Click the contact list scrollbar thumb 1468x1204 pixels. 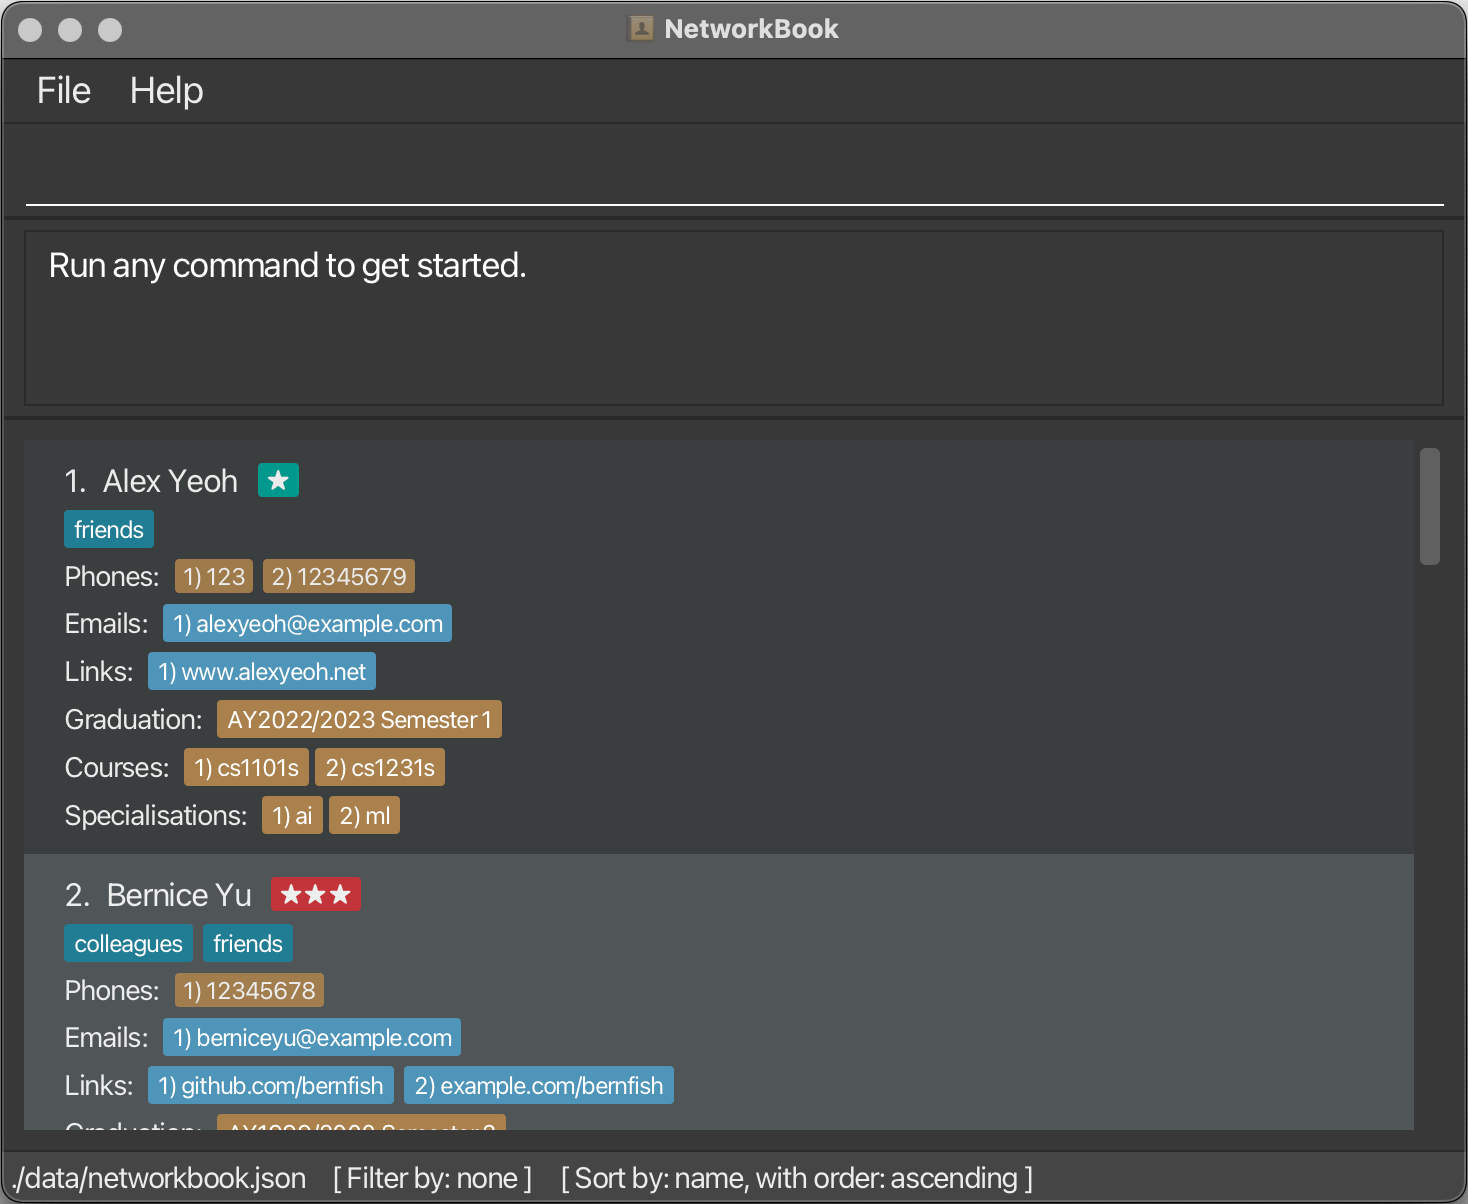click(x=1430, y=506)
